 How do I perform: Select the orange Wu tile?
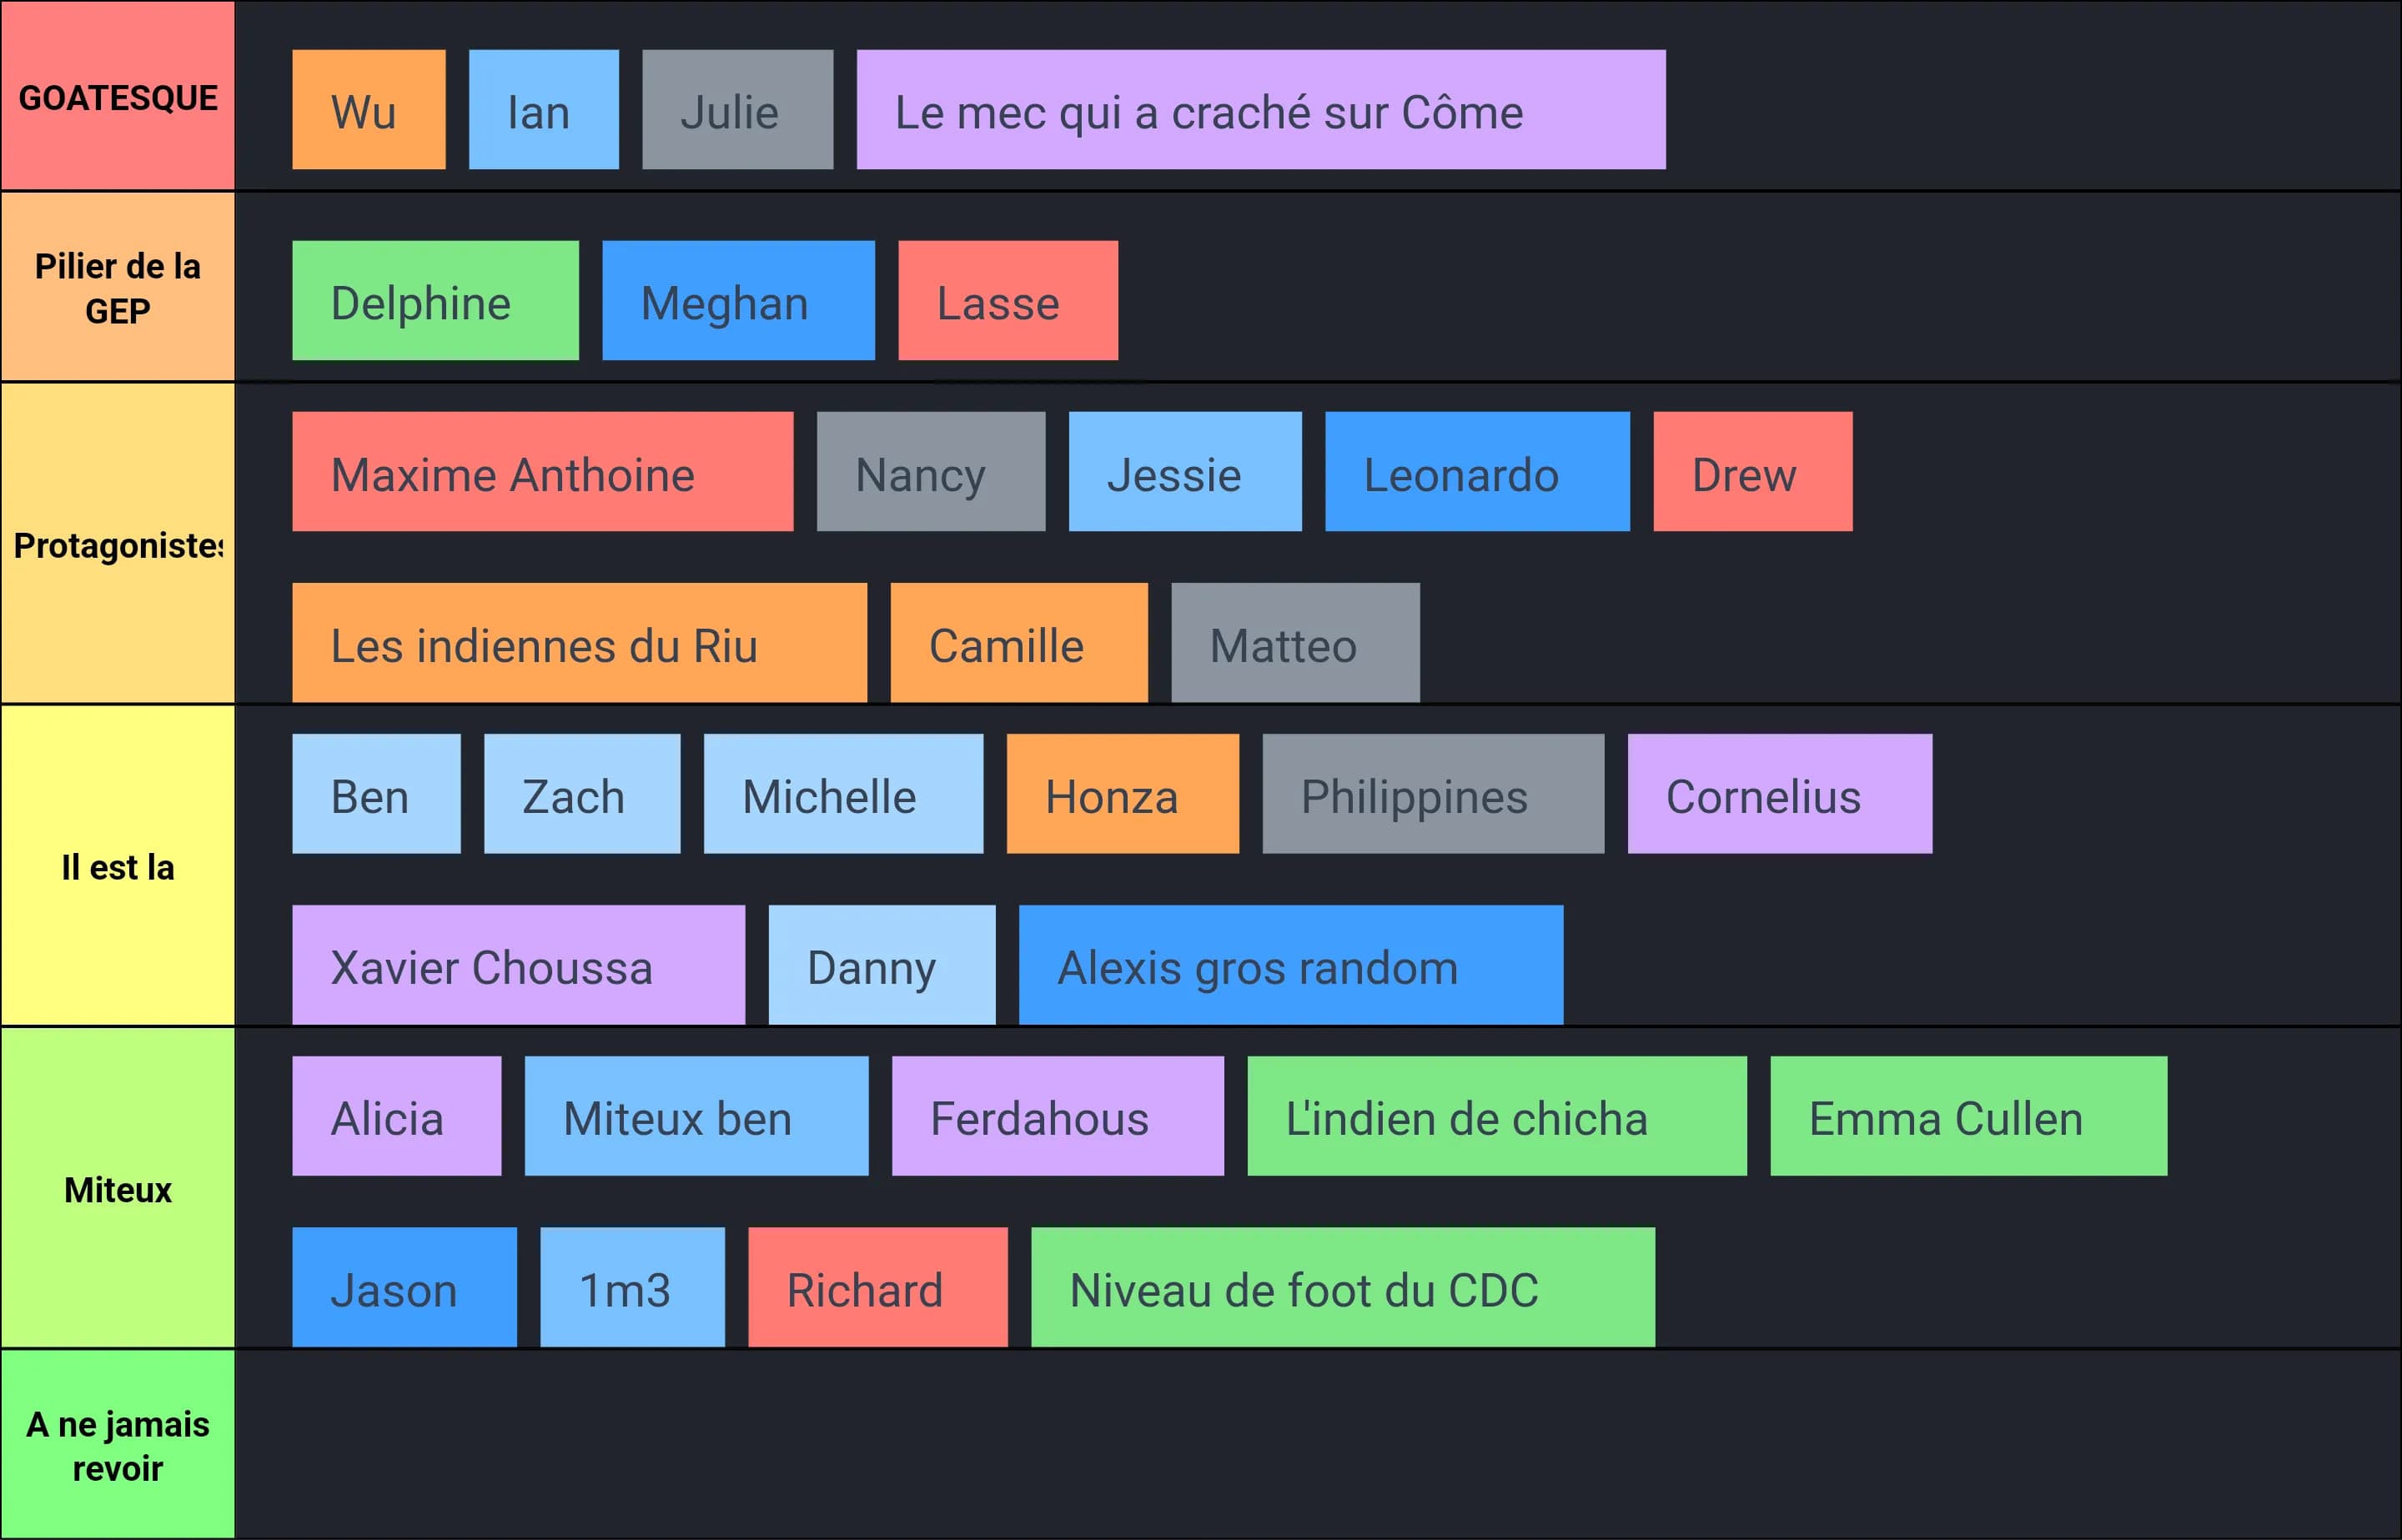pos(369,110)
